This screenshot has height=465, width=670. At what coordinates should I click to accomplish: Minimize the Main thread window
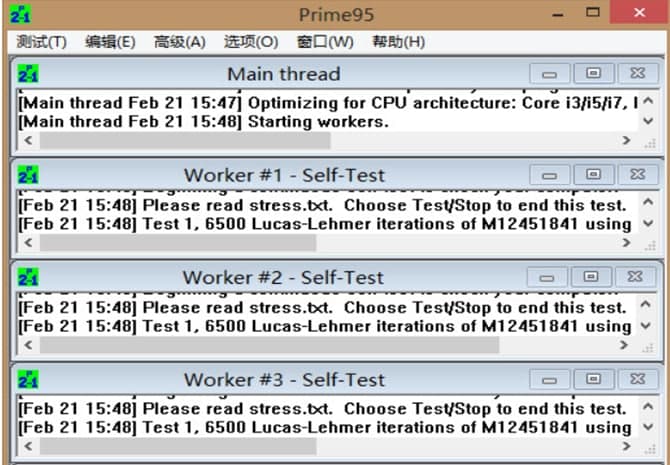(x=549, y=74)
